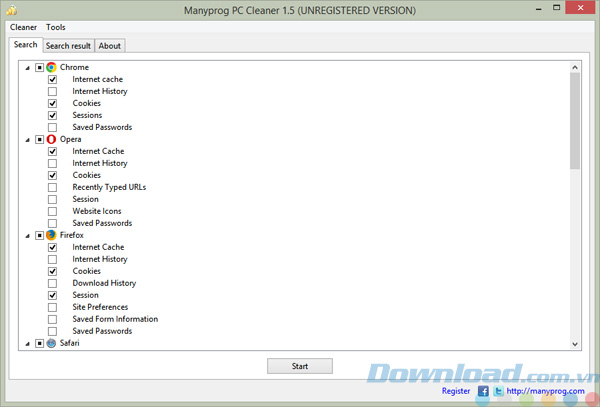Select 'Saved Form Information' text
600x407 pixels.
click(115, 319)
